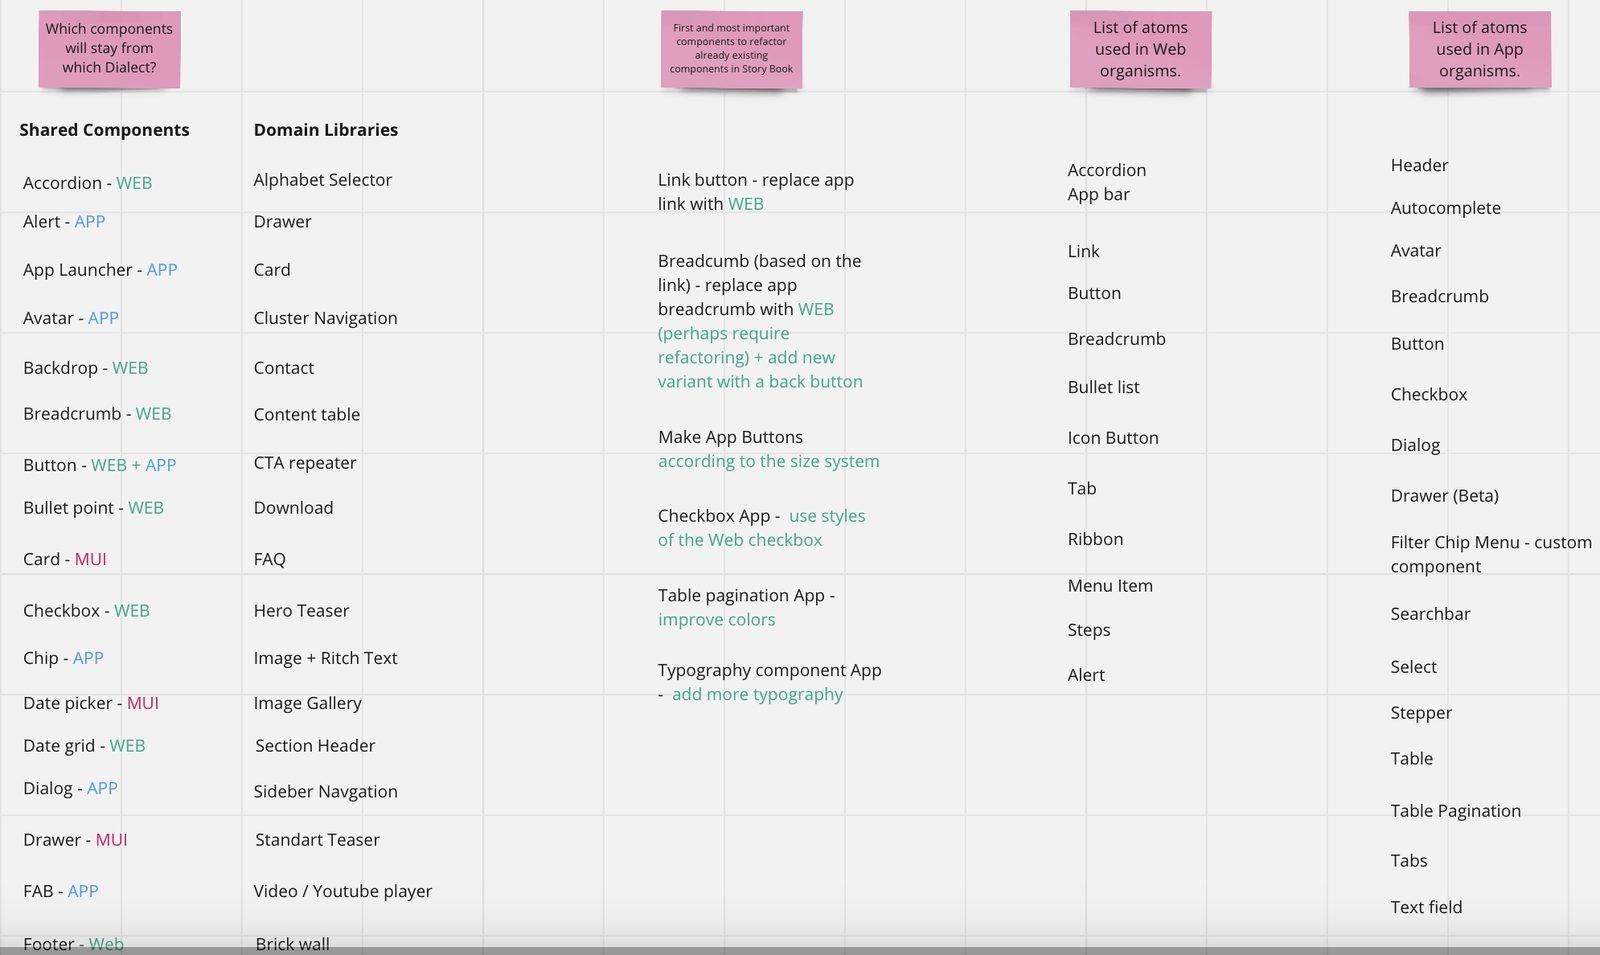Click the 'Autocomplete' atom text
The image size is (1600, 955).
pyautogui.click(x=1445, y=208)
